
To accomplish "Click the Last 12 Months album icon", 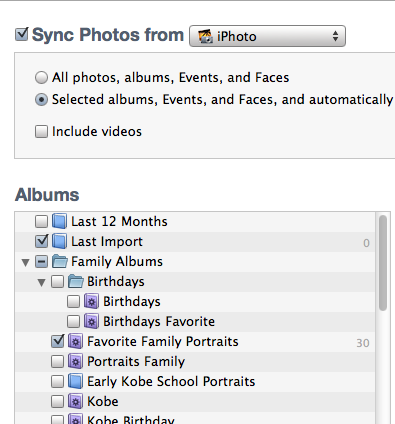I will [60, 221].
